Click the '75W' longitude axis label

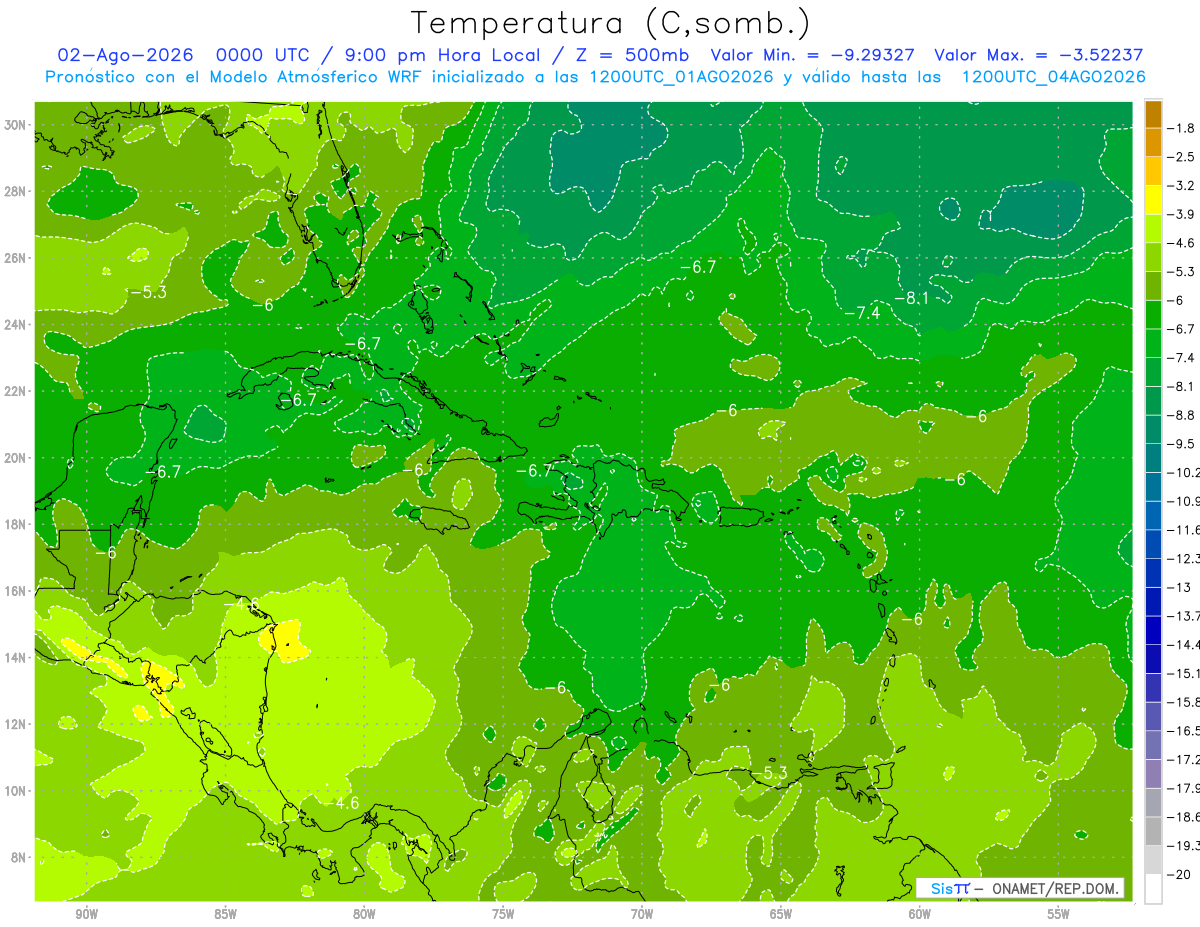pyautogui.click(x=503, y=913)
